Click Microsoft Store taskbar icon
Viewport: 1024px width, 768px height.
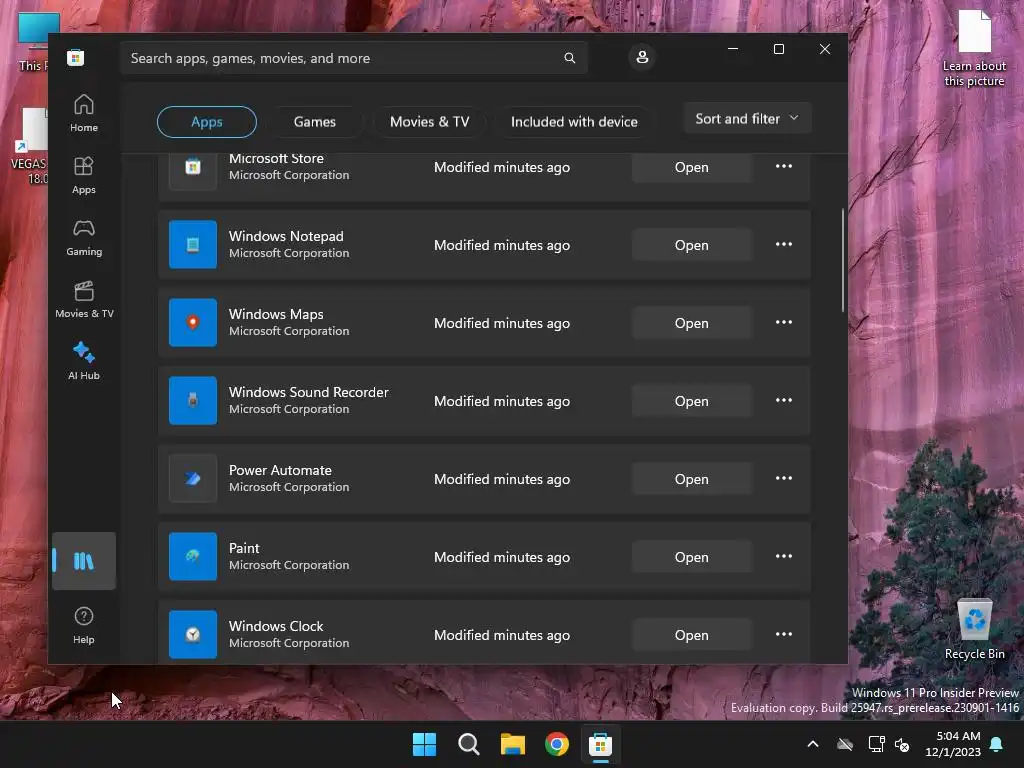(x=600, y=744)
